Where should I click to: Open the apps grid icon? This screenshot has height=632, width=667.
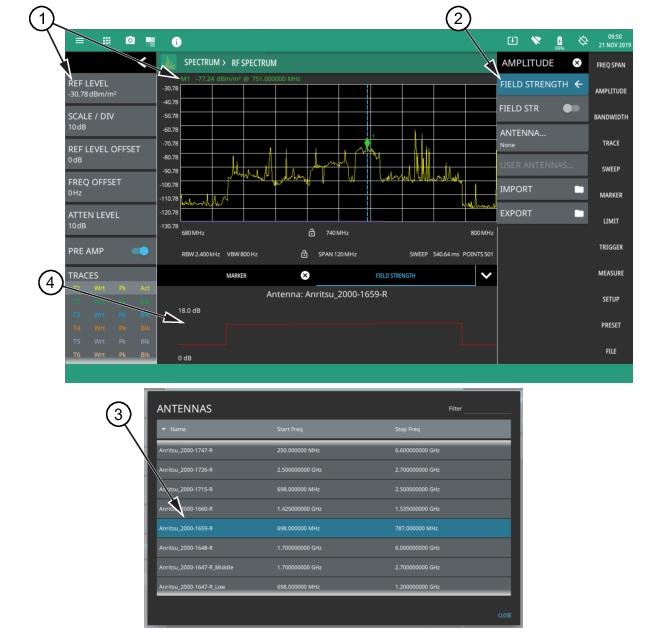[107, 42]
